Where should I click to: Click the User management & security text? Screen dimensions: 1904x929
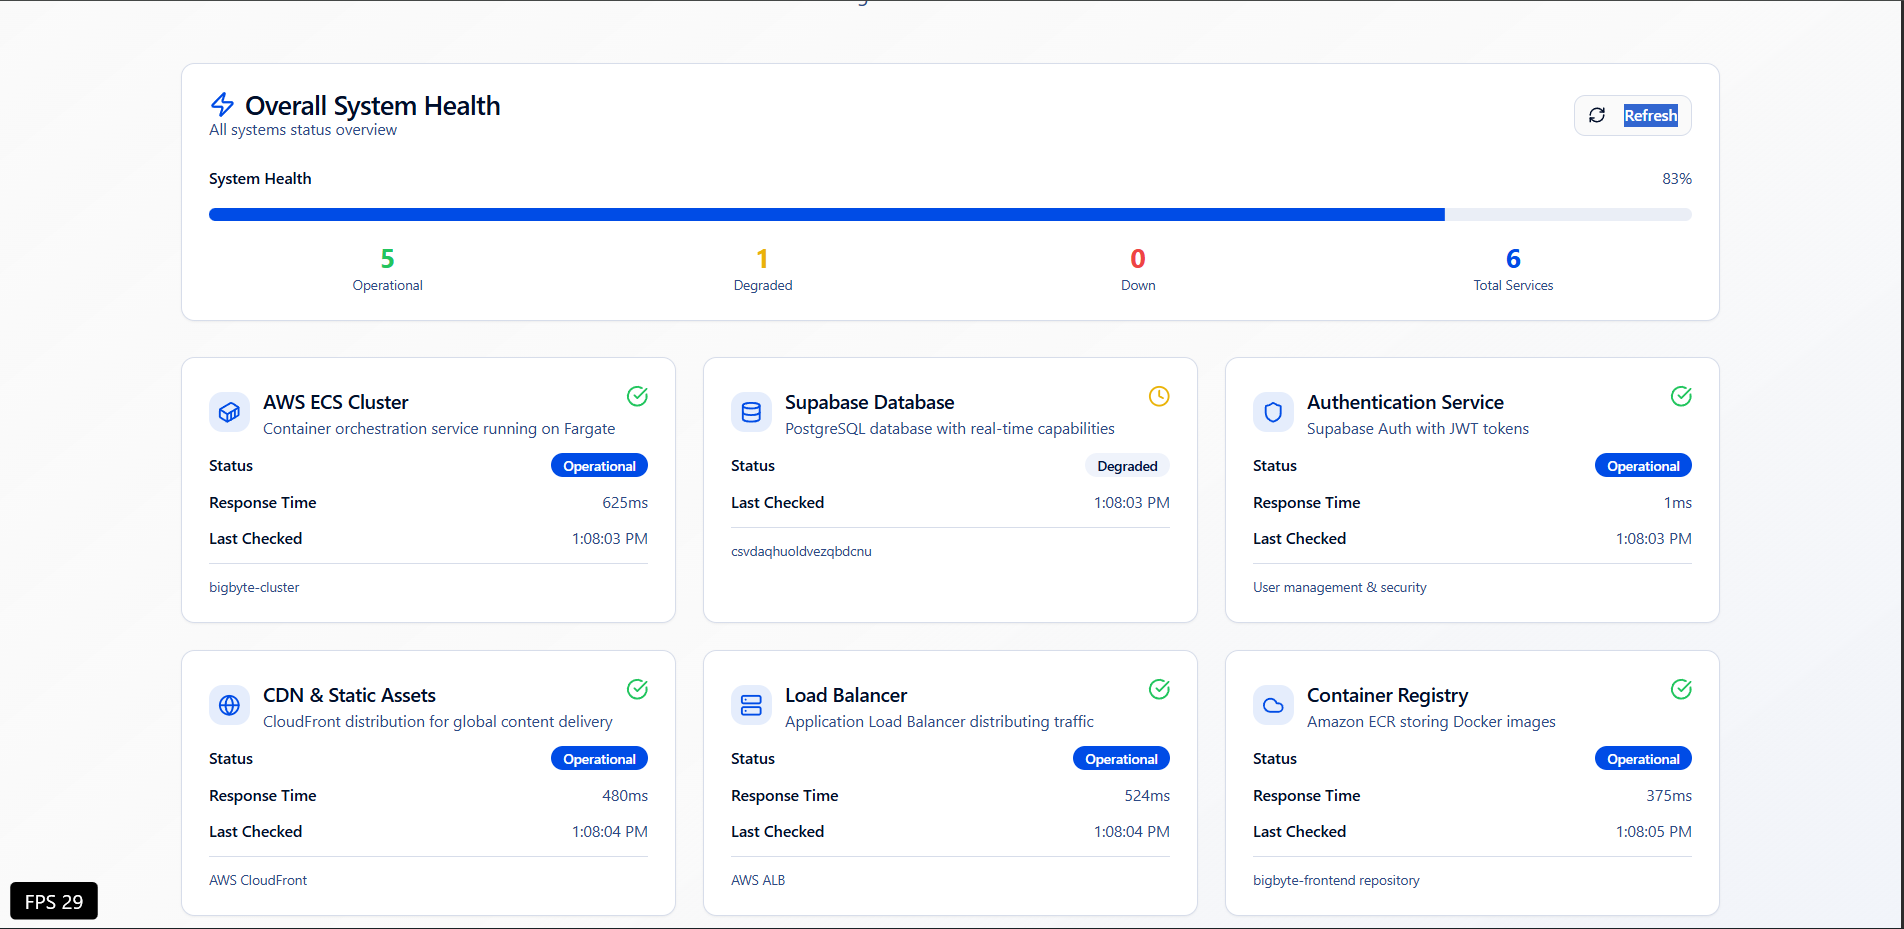click(x=1340, y=588)
